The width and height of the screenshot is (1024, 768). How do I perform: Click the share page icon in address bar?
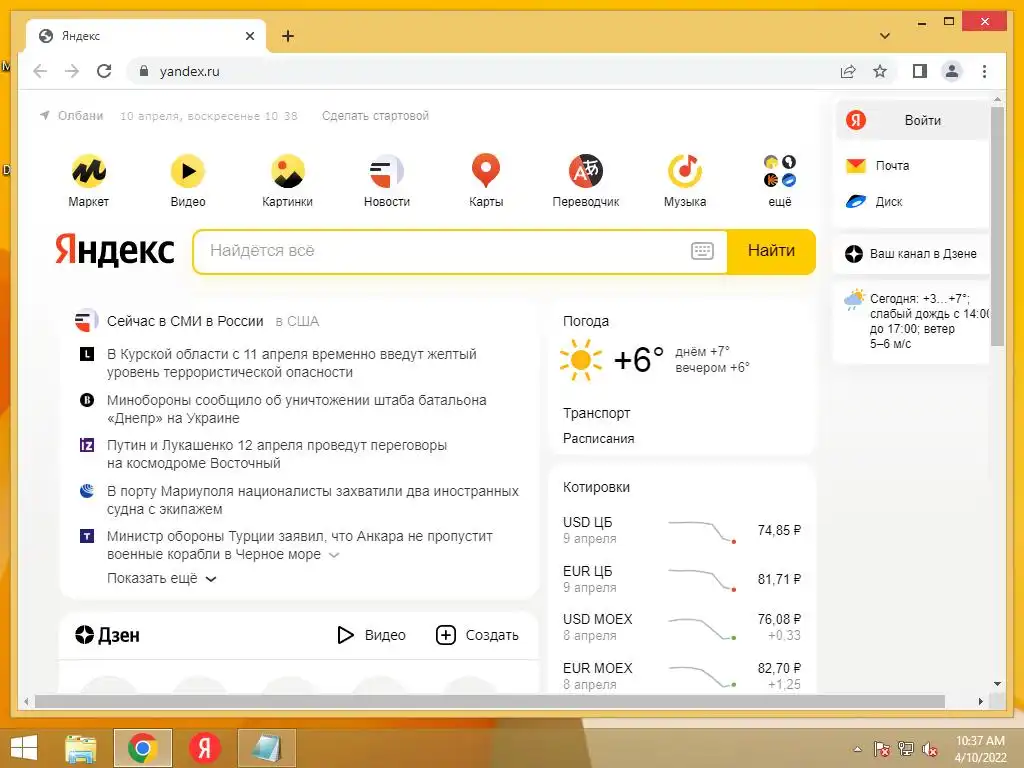tap(848, 71)
